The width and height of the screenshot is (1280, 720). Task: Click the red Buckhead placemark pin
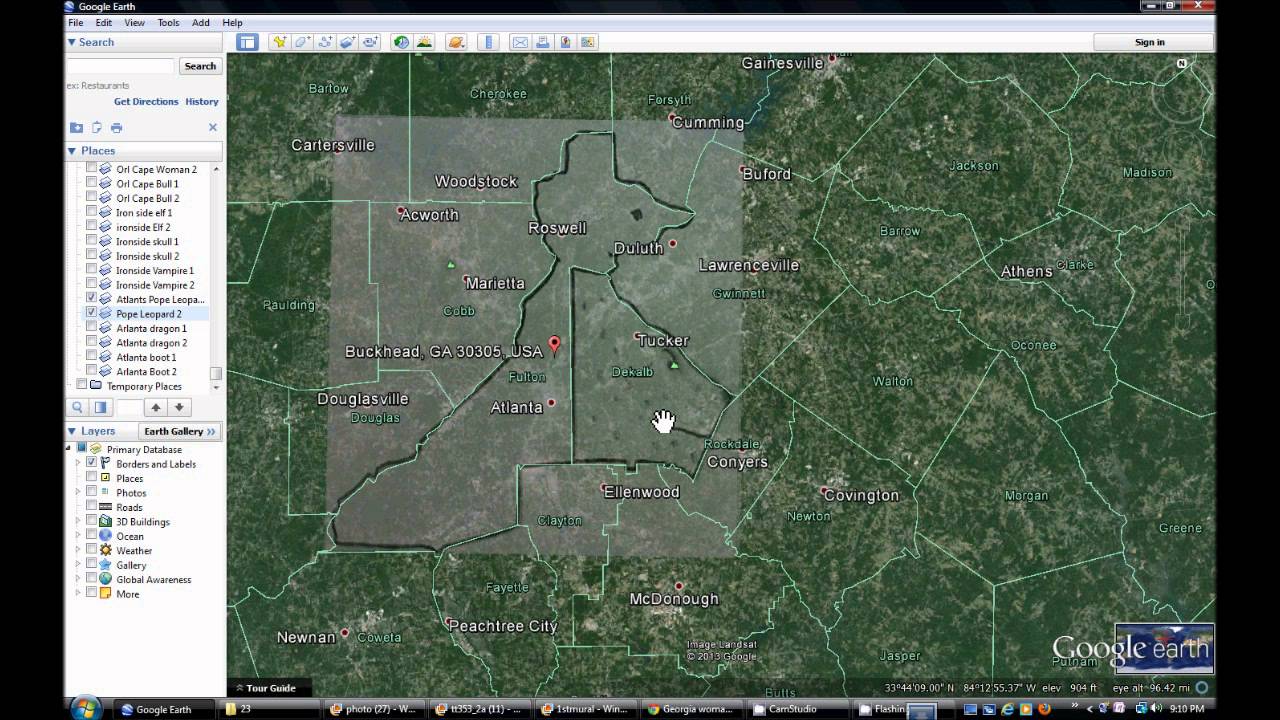click(554, 346)
